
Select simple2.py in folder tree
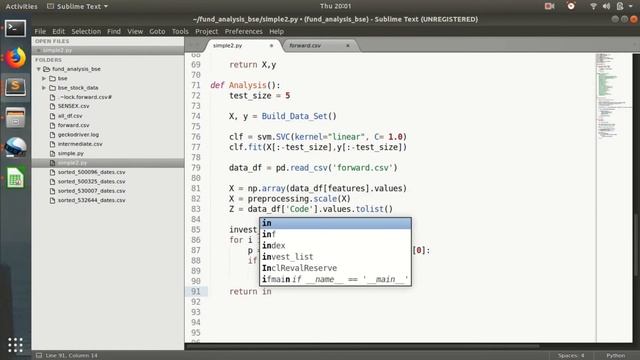point(108,163)
